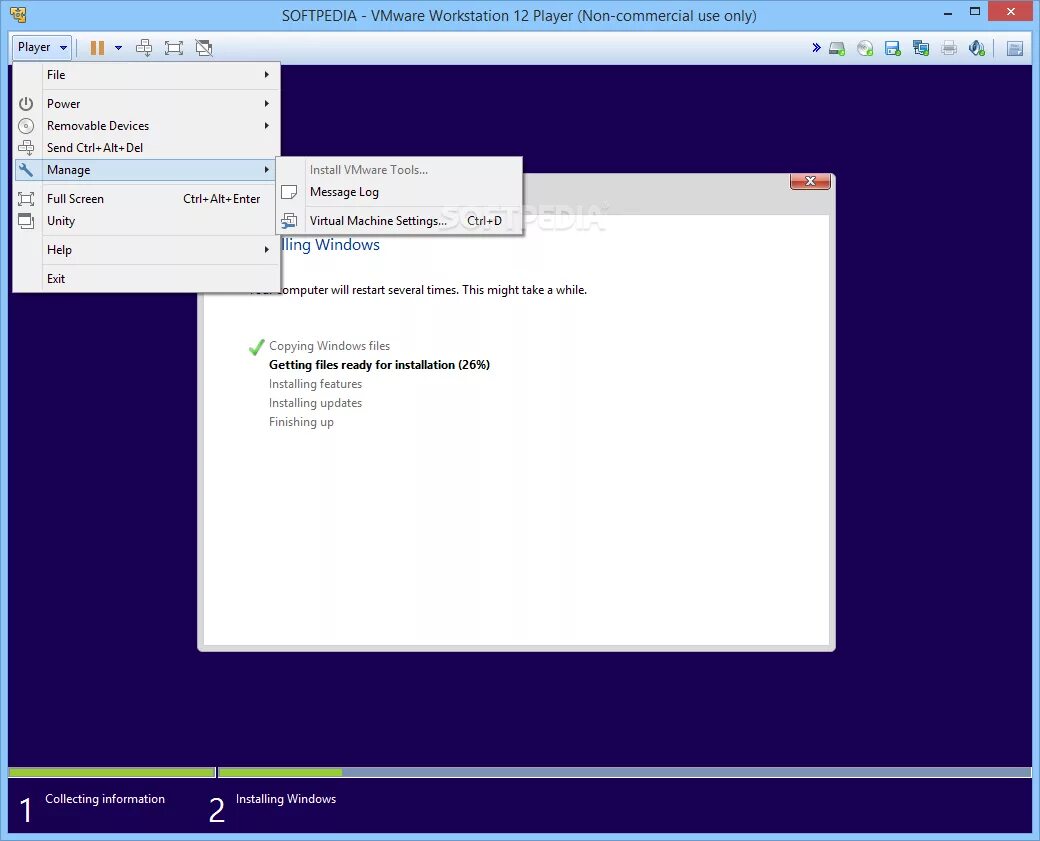The height and width of the screenshot is (841, 1040).
Task: Click the CD/DVD drive status icon
Action: (865, 47)
